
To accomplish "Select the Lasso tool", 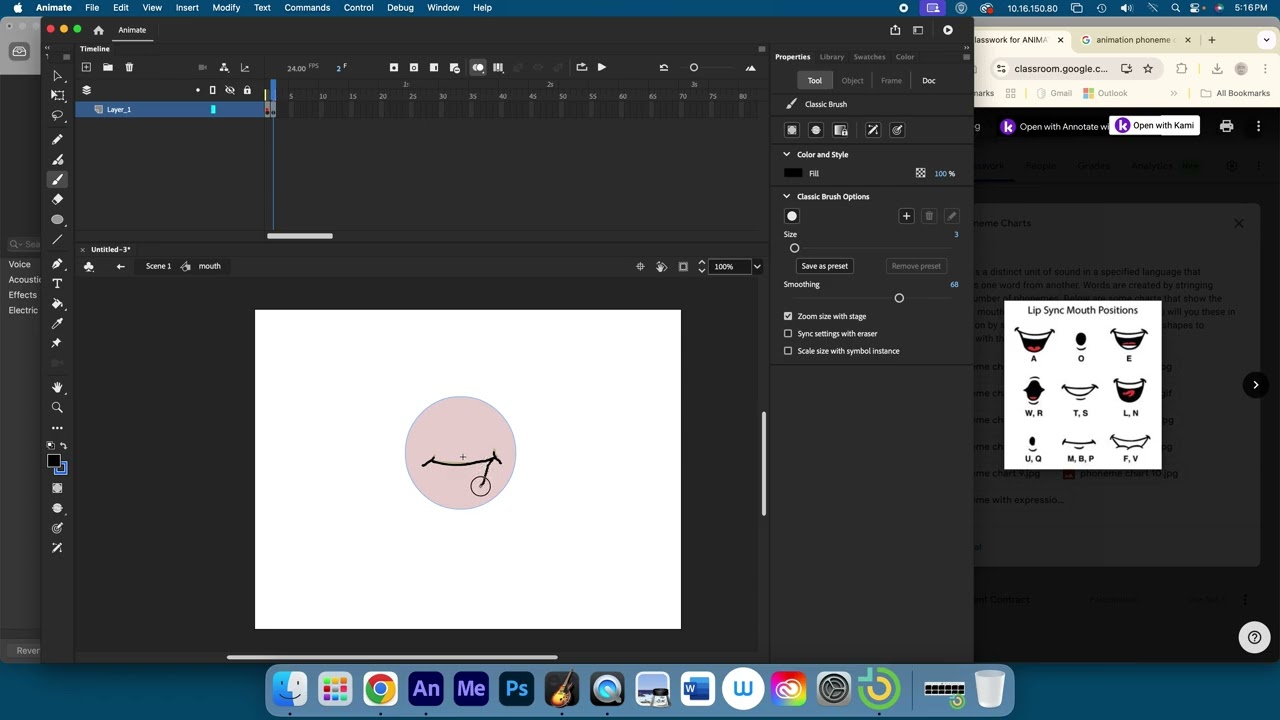I will click(57, 116).
